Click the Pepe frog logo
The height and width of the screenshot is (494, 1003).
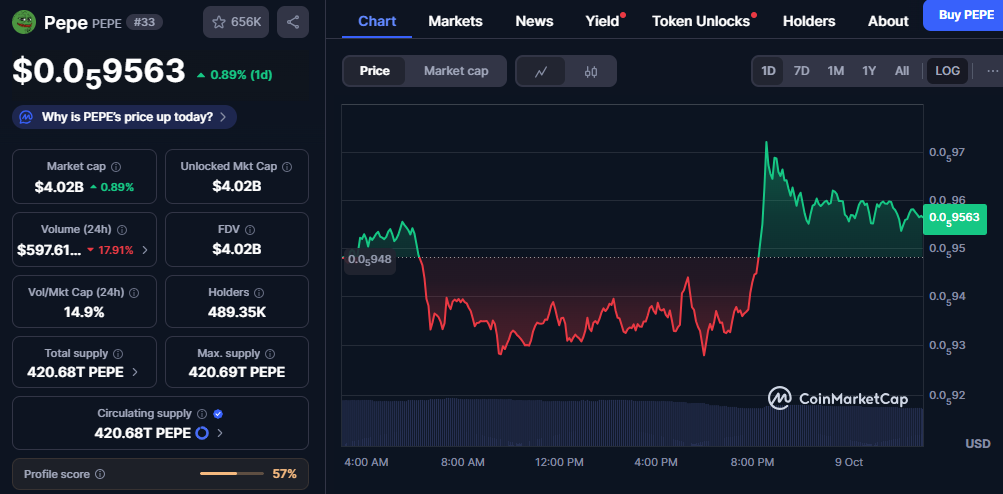click(x=24, y=21)
